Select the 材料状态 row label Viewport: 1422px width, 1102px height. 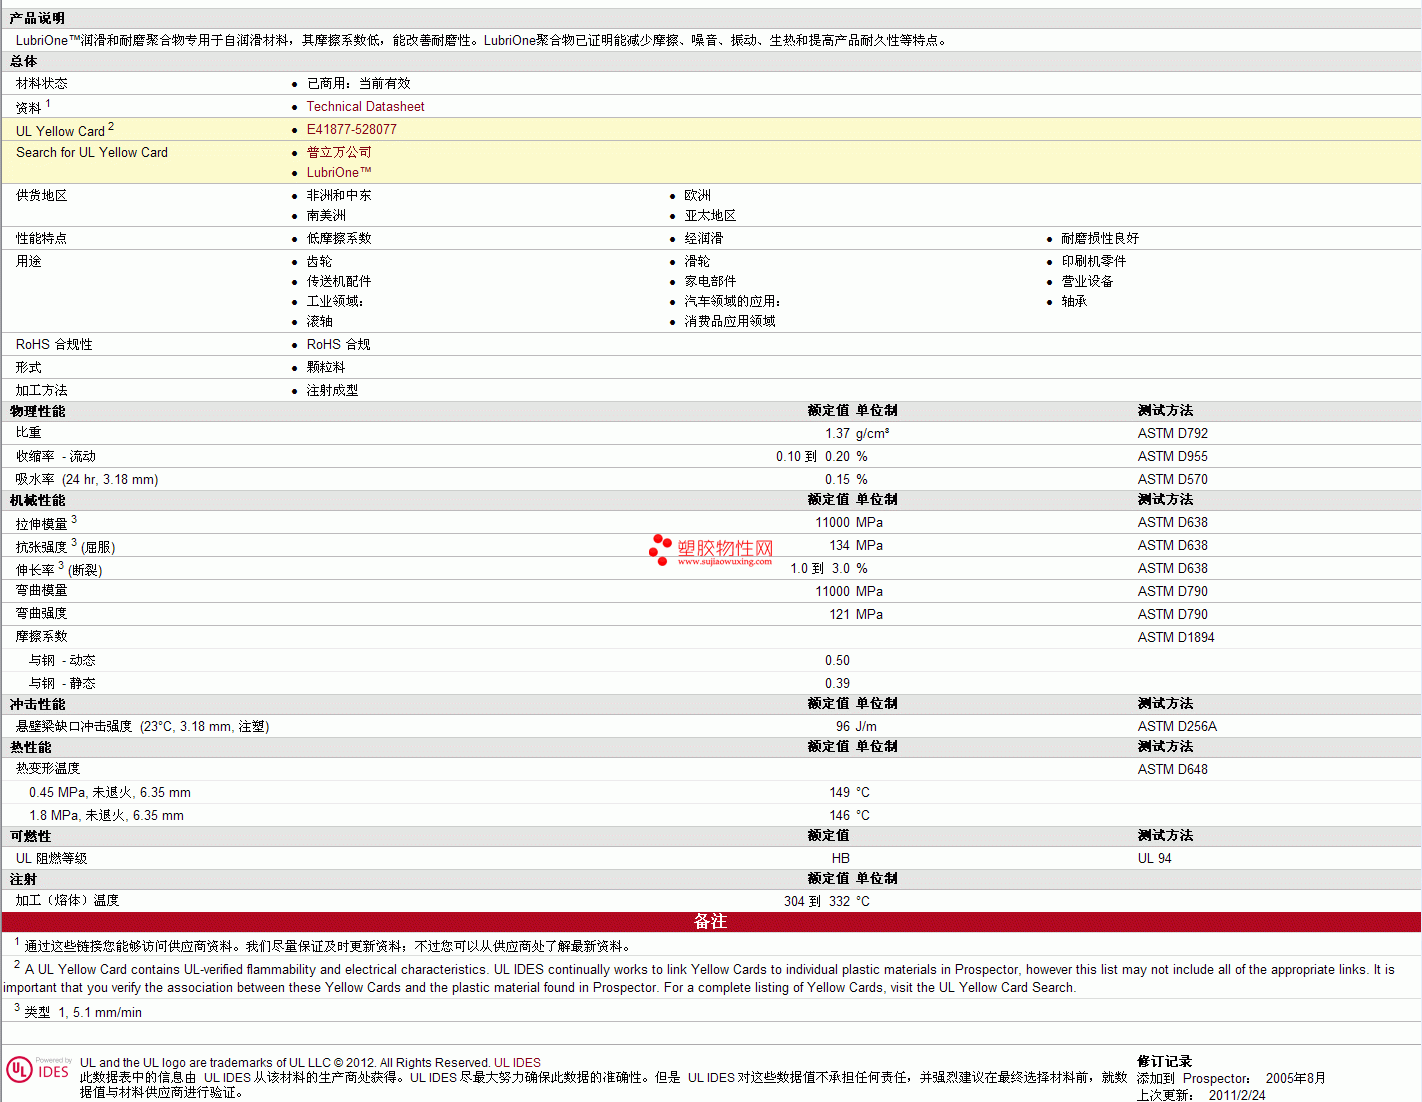pyautogui.click(x=42, y=83)
